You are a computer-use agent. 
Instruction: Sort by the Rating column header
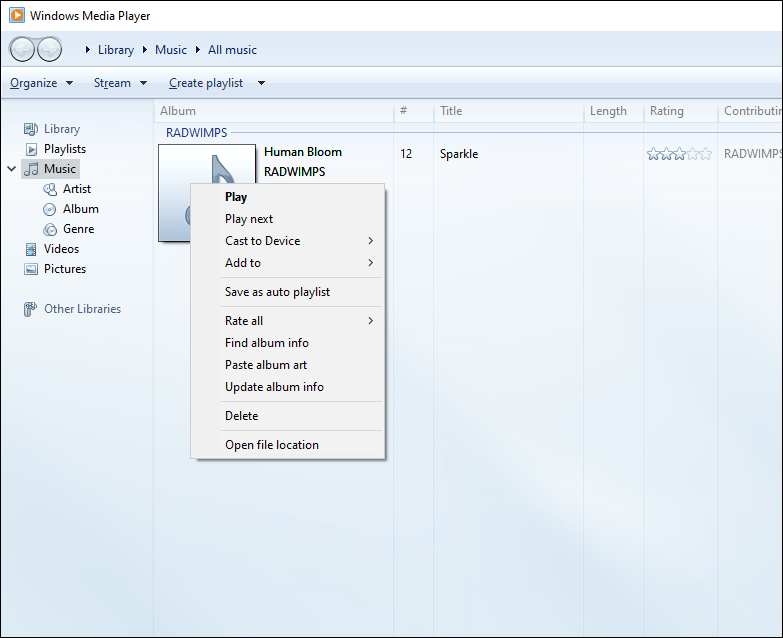pyautogui.click(x=681, y=111)
